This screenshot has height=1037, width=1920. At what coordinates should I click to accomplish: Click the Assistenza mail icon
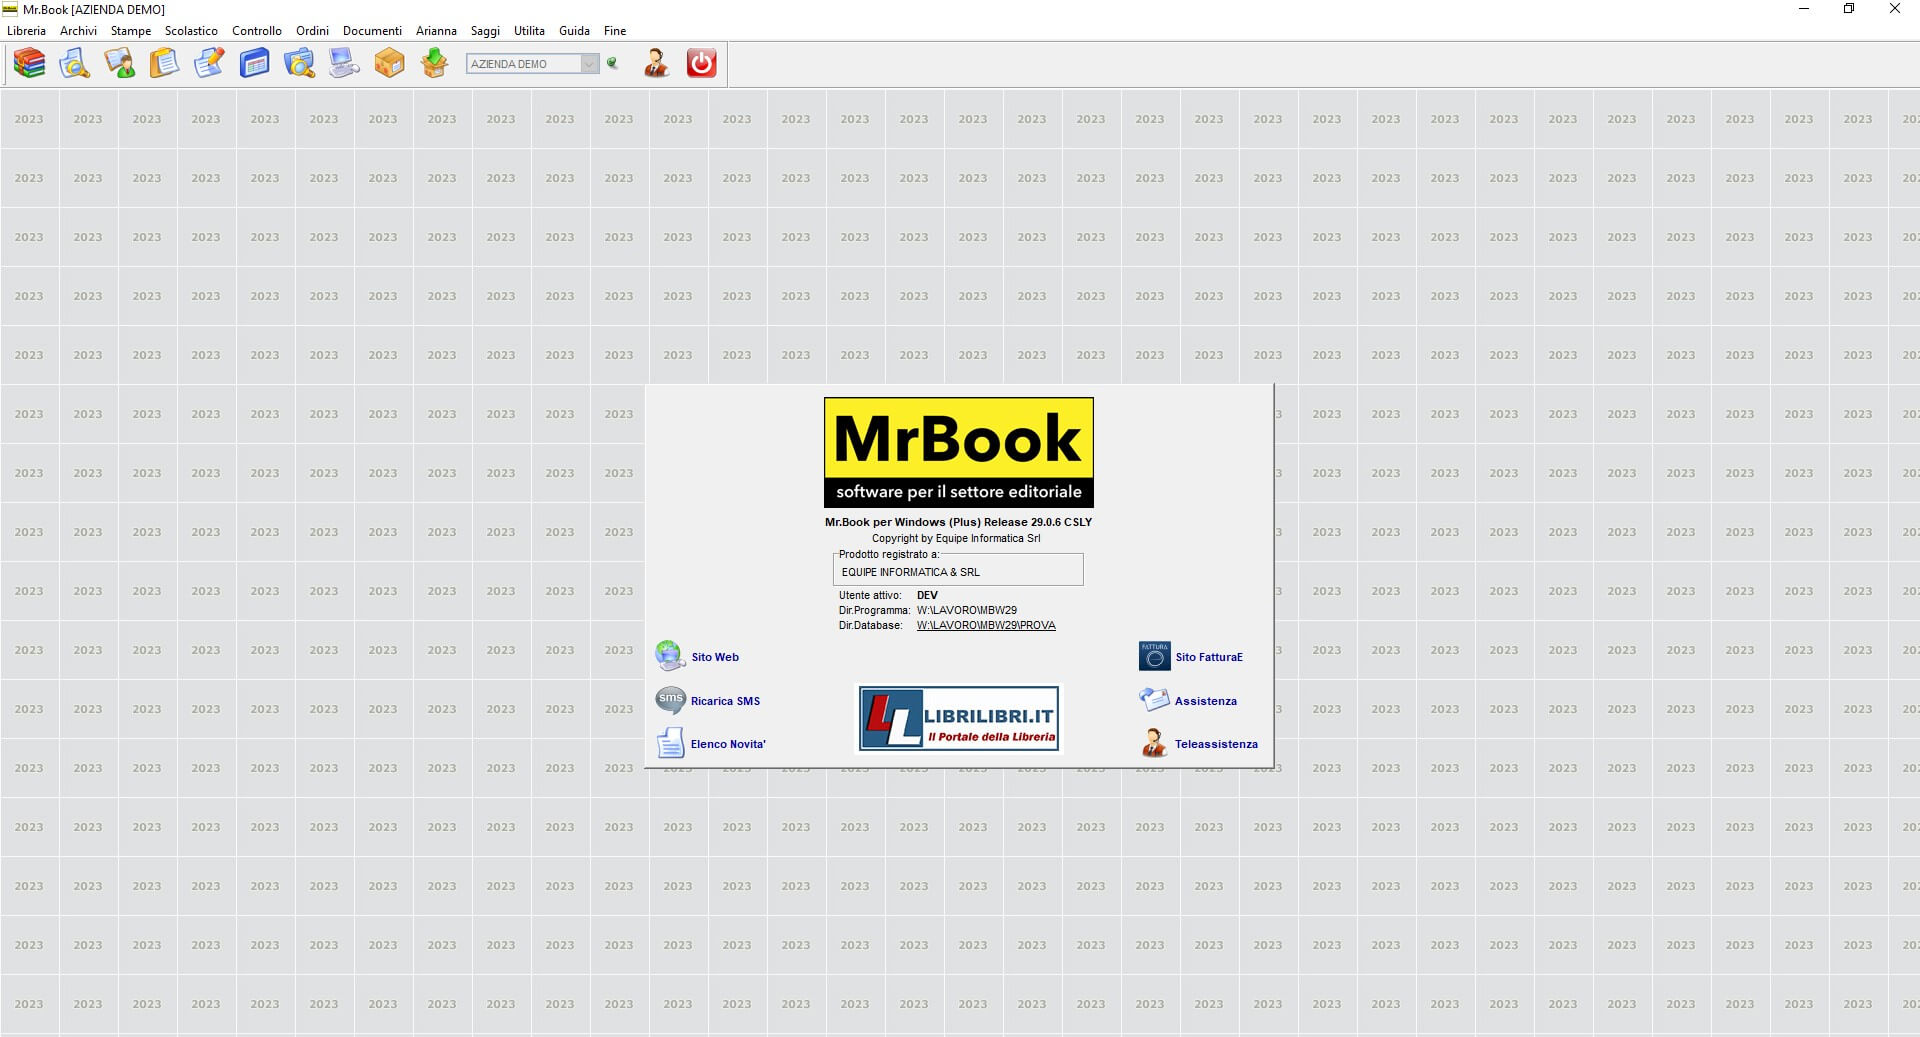(x=1154, y=700)
